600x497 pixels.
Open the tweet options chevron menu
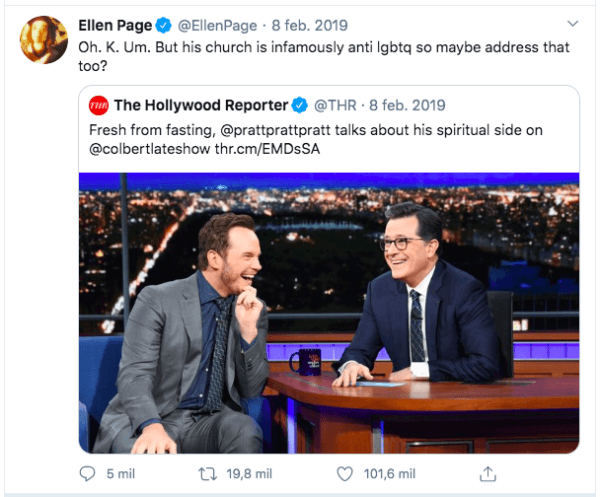click(572, 24)
